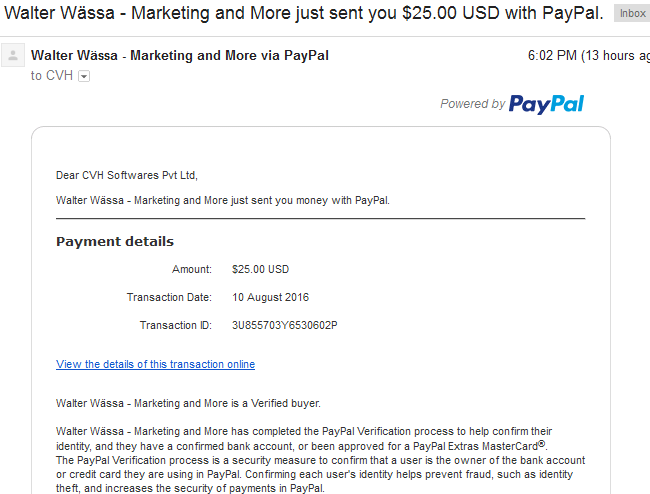
Task: Click the PayPal Extras MasterCard text
Action: click(479, 446)
